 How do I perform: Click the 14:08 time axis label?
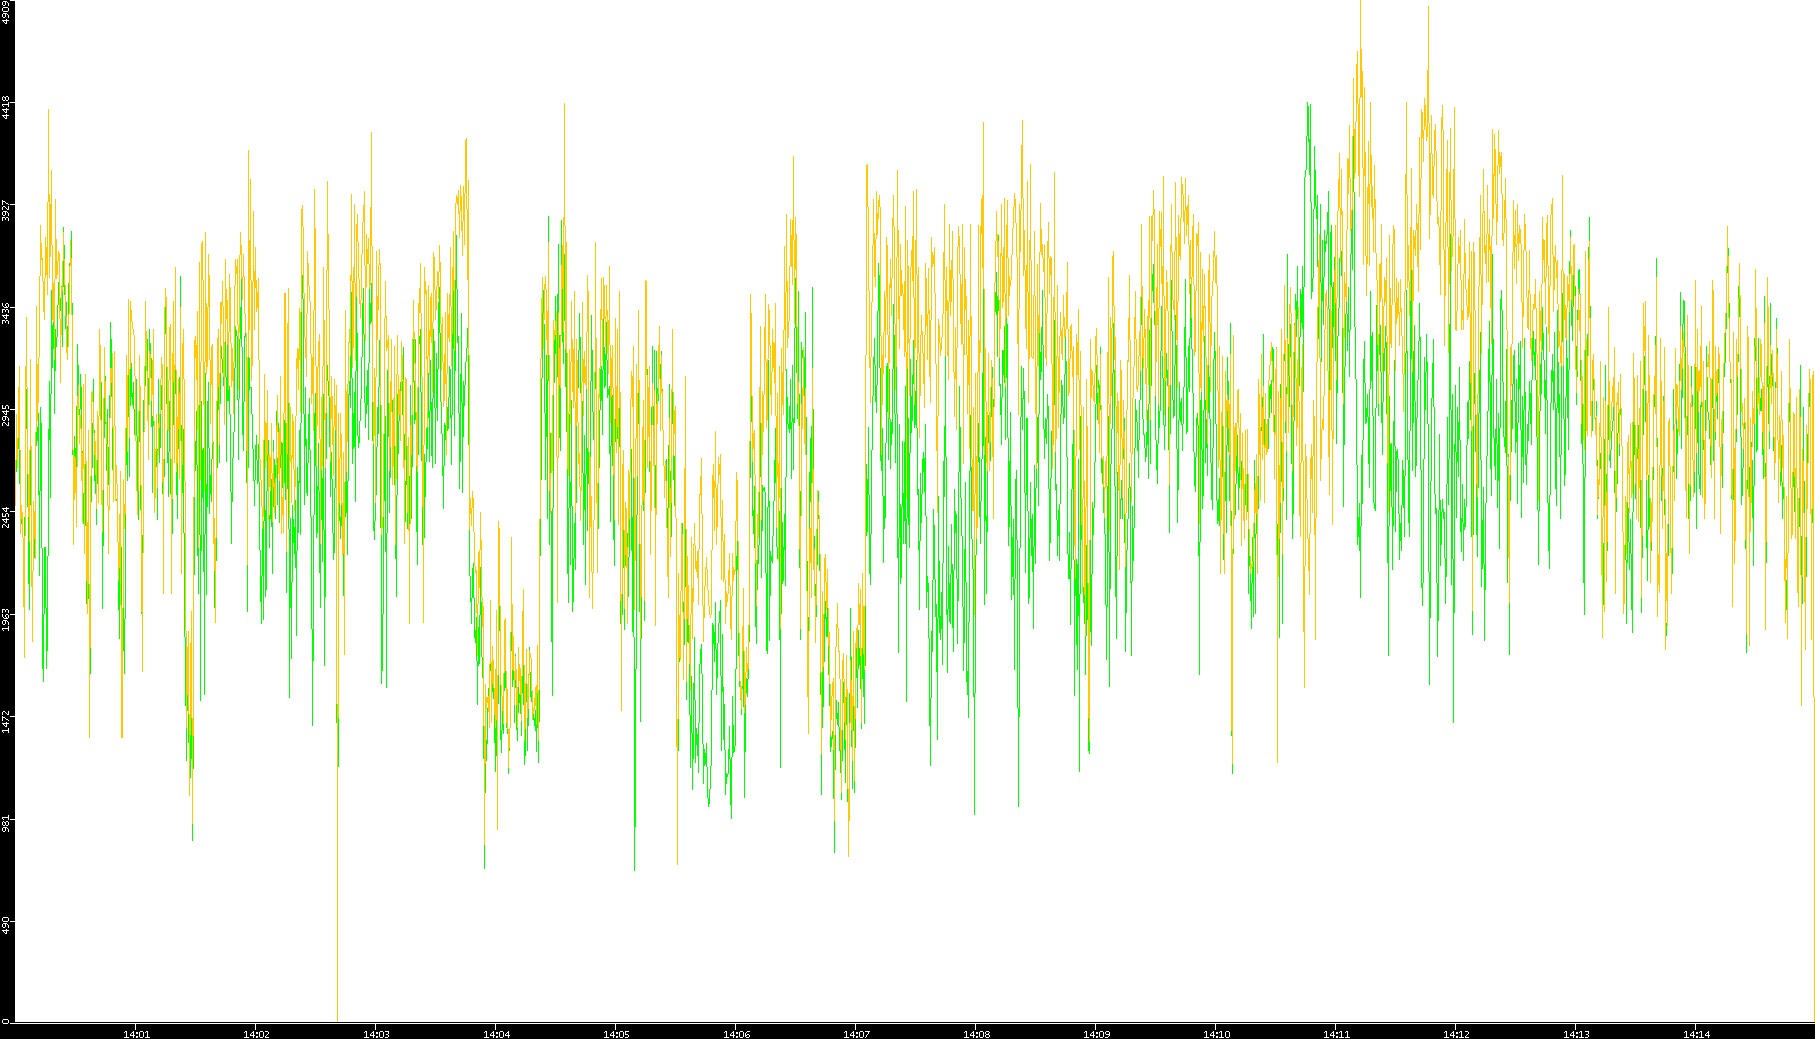pyautogui.click(x=976, y=1034)
